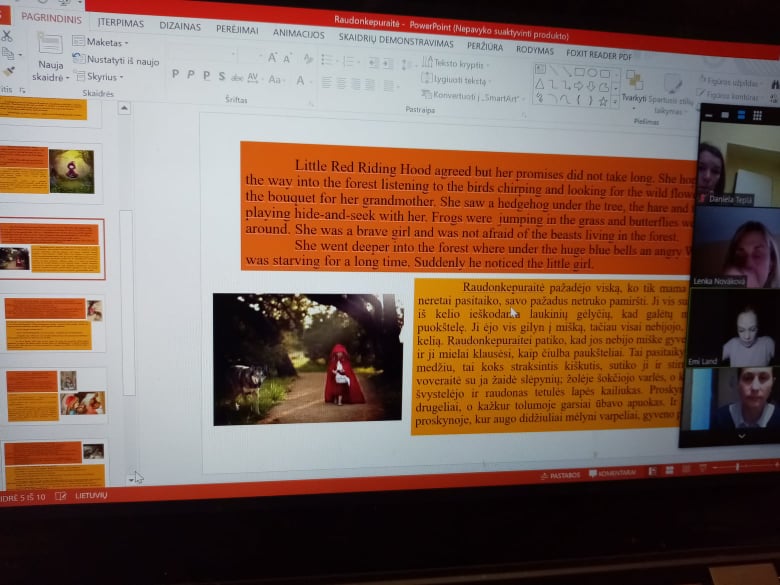The image size is (780, 585).
Task: Click the increase list level icon
Action: click(388, 64)
